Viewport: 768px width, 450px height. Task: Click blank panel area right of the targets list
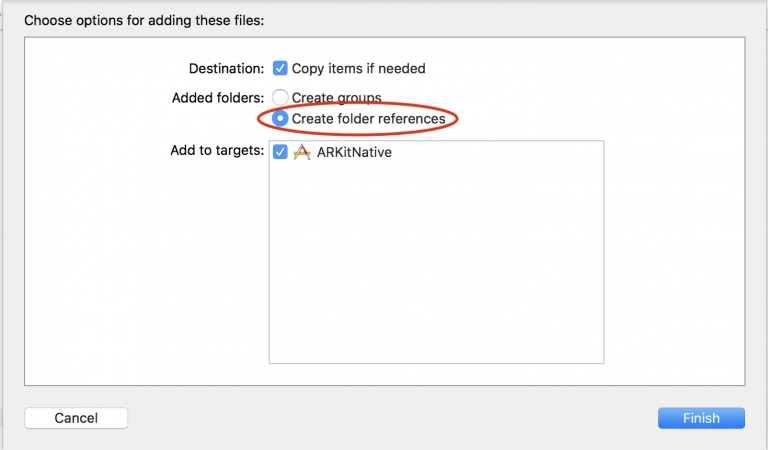pyautogui.click(x=675, y=250)
